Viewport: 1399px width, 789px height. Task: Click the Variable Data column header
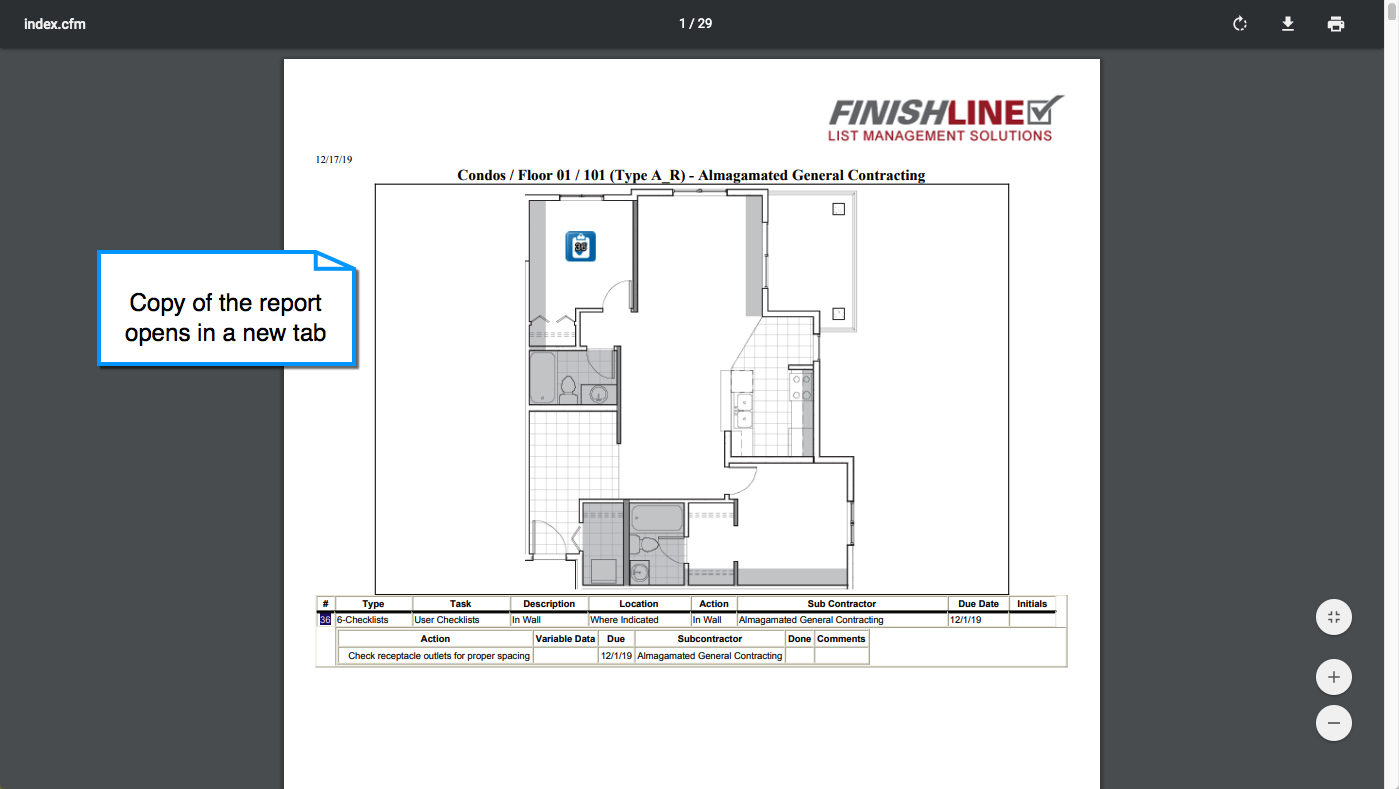coord(565,638)
